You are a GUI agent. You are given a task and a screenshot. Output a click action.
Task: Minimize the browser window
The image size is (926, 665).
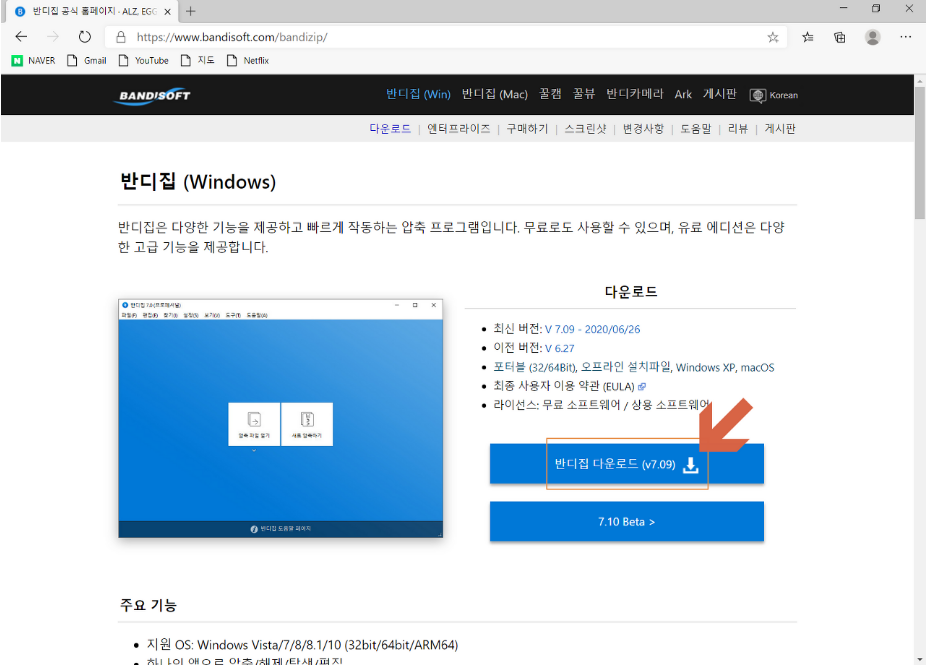843,8
